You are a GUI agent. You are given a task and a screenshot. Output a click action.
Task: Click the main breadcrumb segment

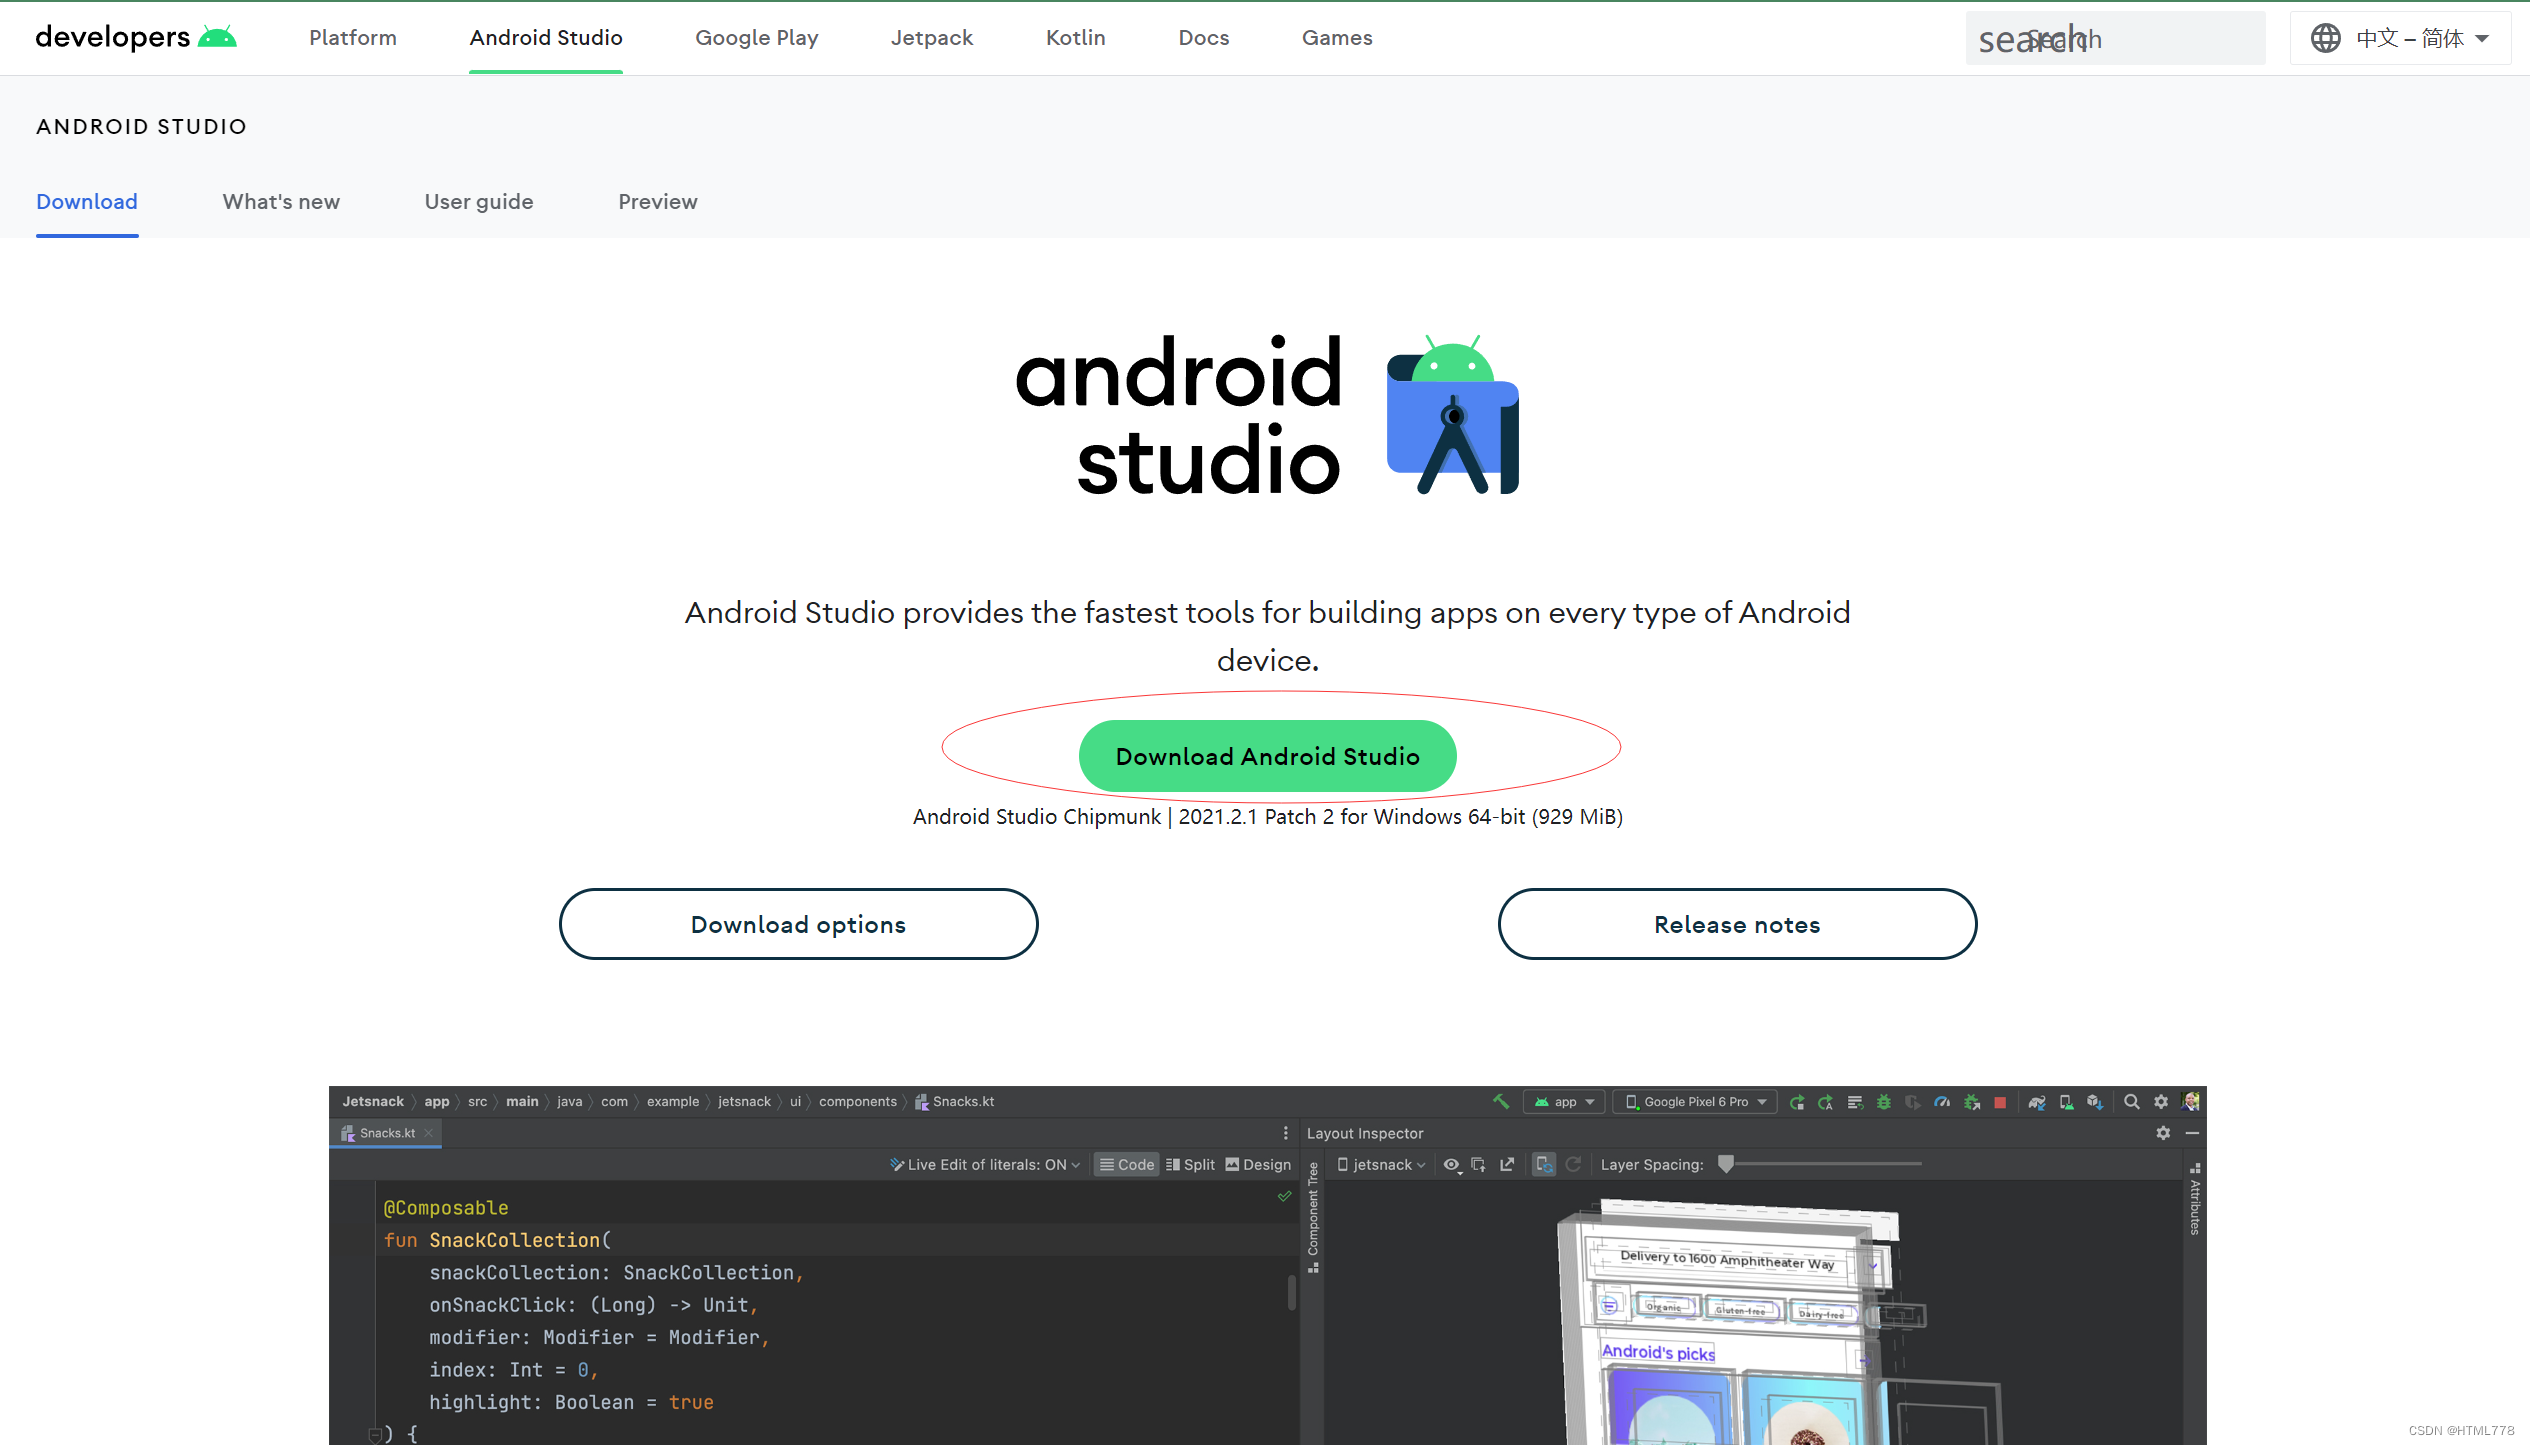point(522,1101)
